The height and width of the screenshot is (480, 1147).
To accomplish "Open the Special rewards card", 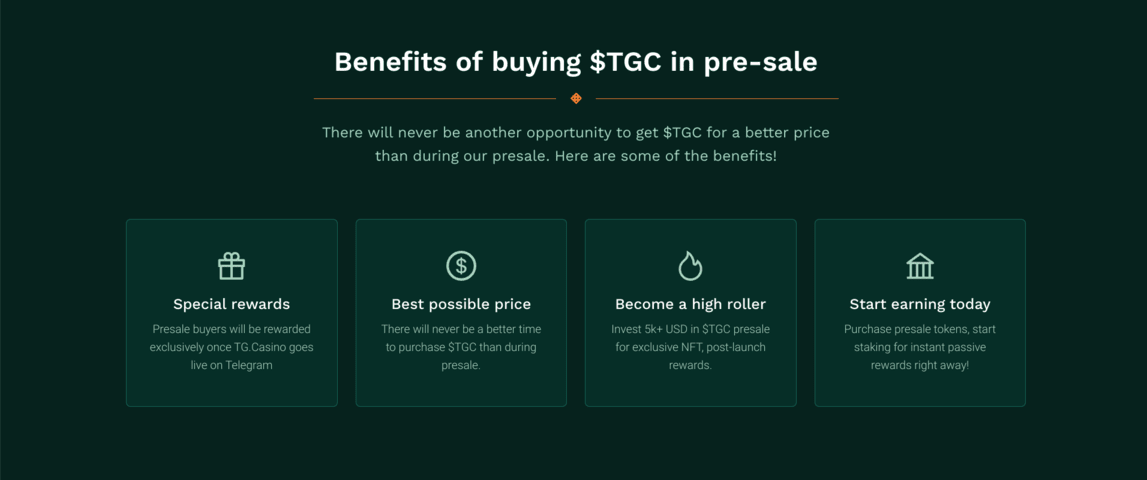I will (231, 312).
